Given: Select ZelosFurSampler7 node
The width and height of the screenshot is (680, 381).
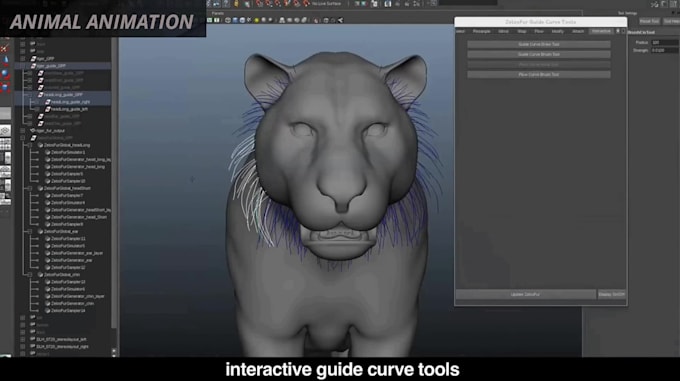Looking at the screenshot, I should coord(67,195).
